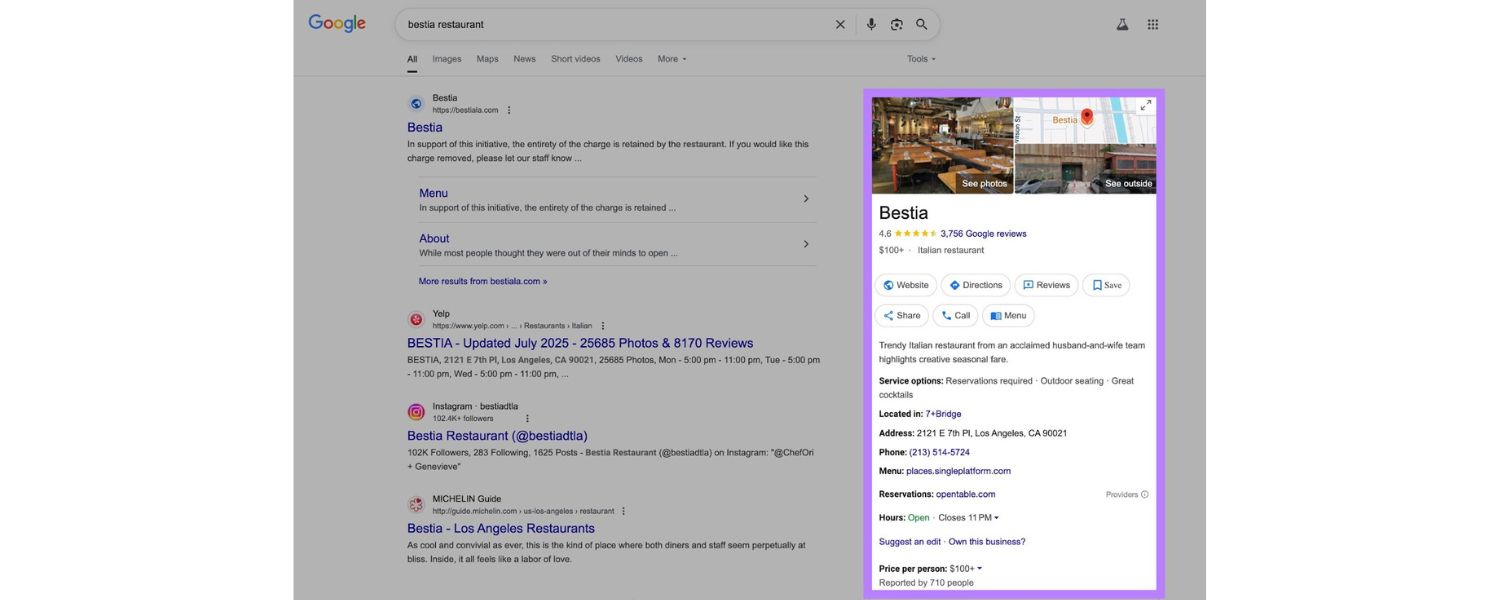This screenshot has height=600, width=1500.
Task: Expand the More search categories dropdown
Action: (x=672, y=59)
